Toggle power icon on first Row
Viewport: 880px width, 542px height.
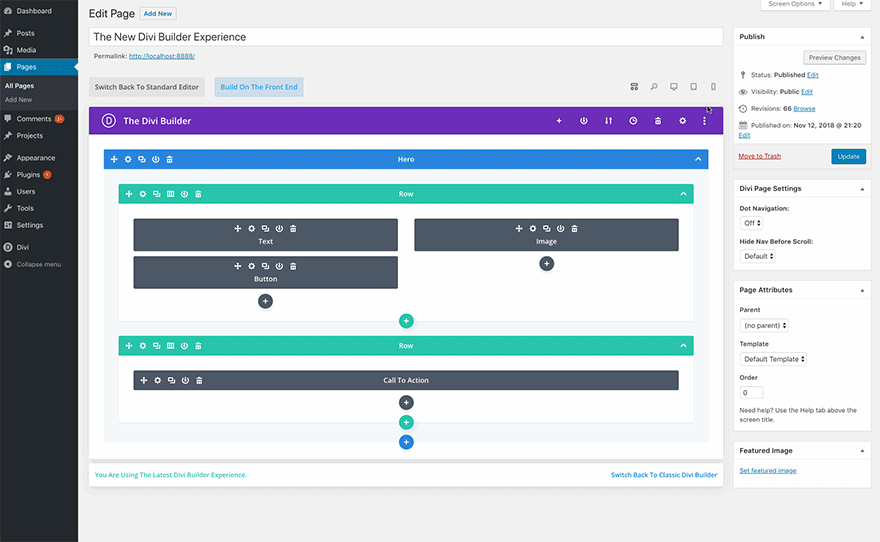(x=184, y=194)
